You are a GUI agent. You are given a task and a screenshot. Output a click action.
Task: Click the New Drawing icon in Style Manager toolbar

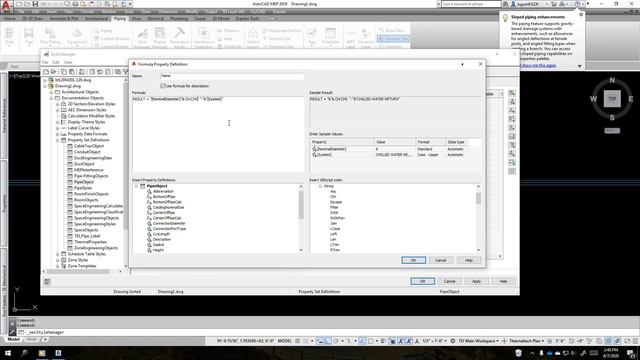coord(46,72)
